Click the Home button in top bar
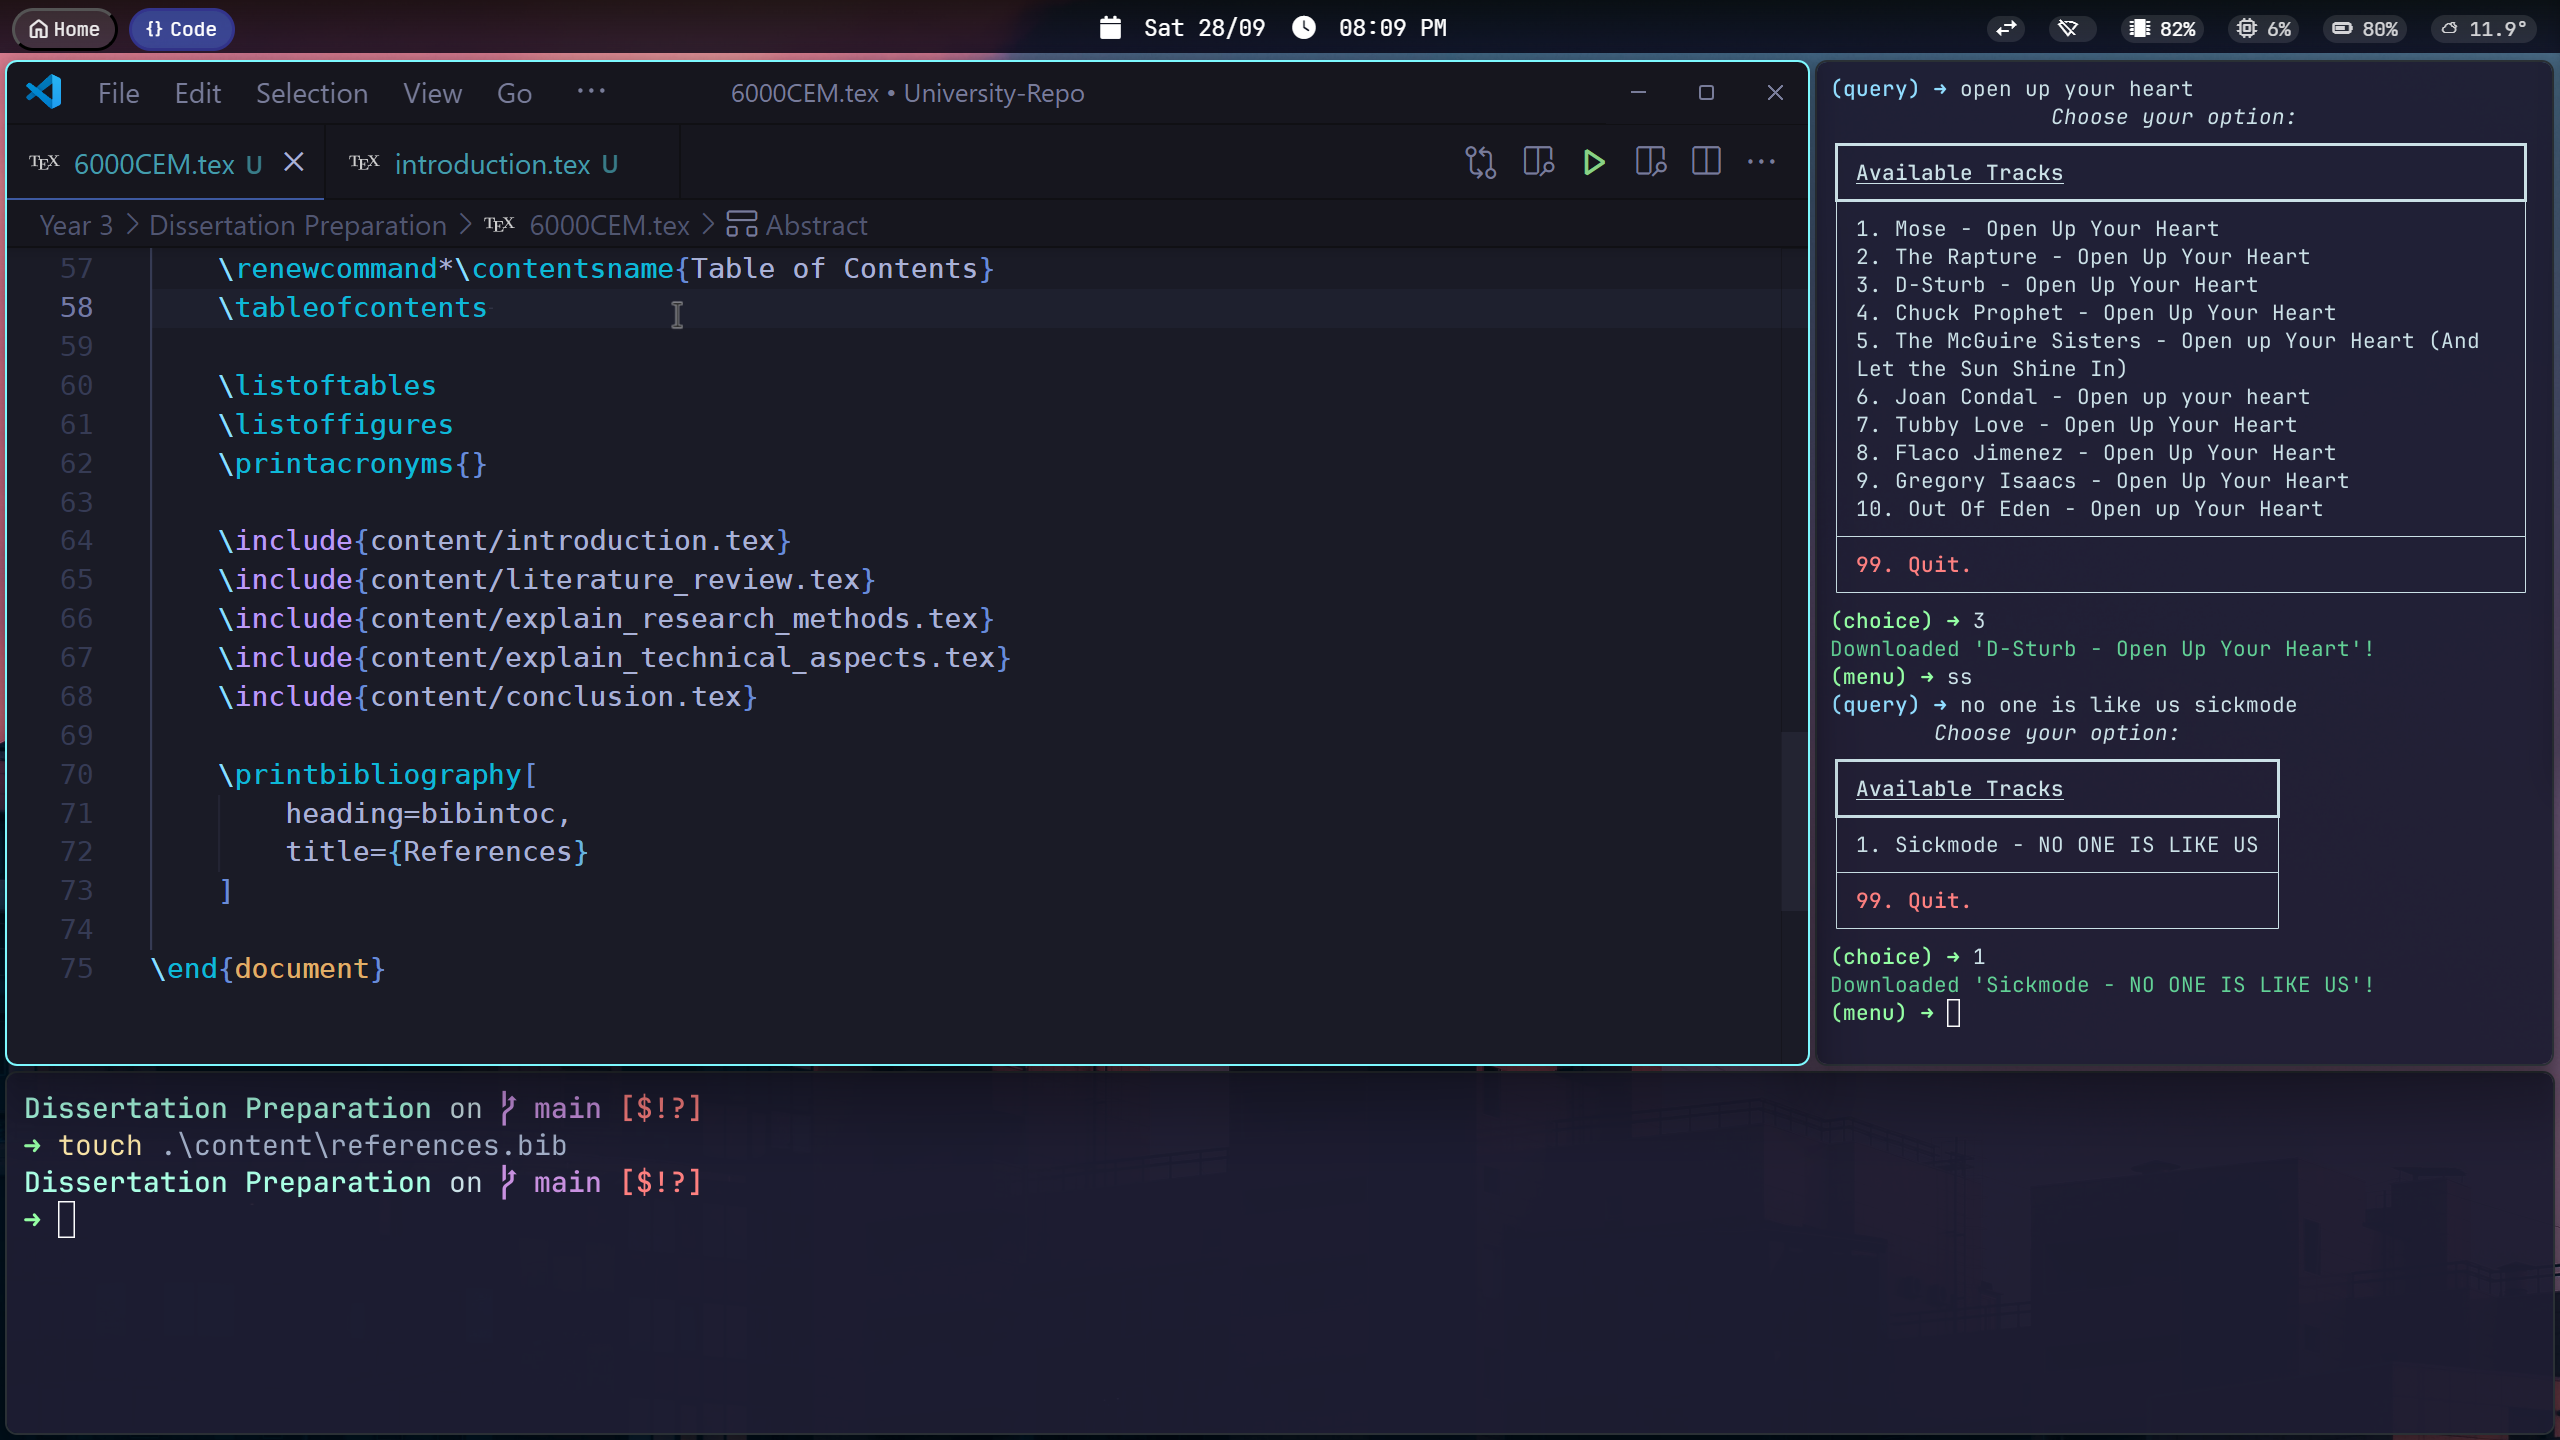The image size is (2560, 1440). coord(65,29)
